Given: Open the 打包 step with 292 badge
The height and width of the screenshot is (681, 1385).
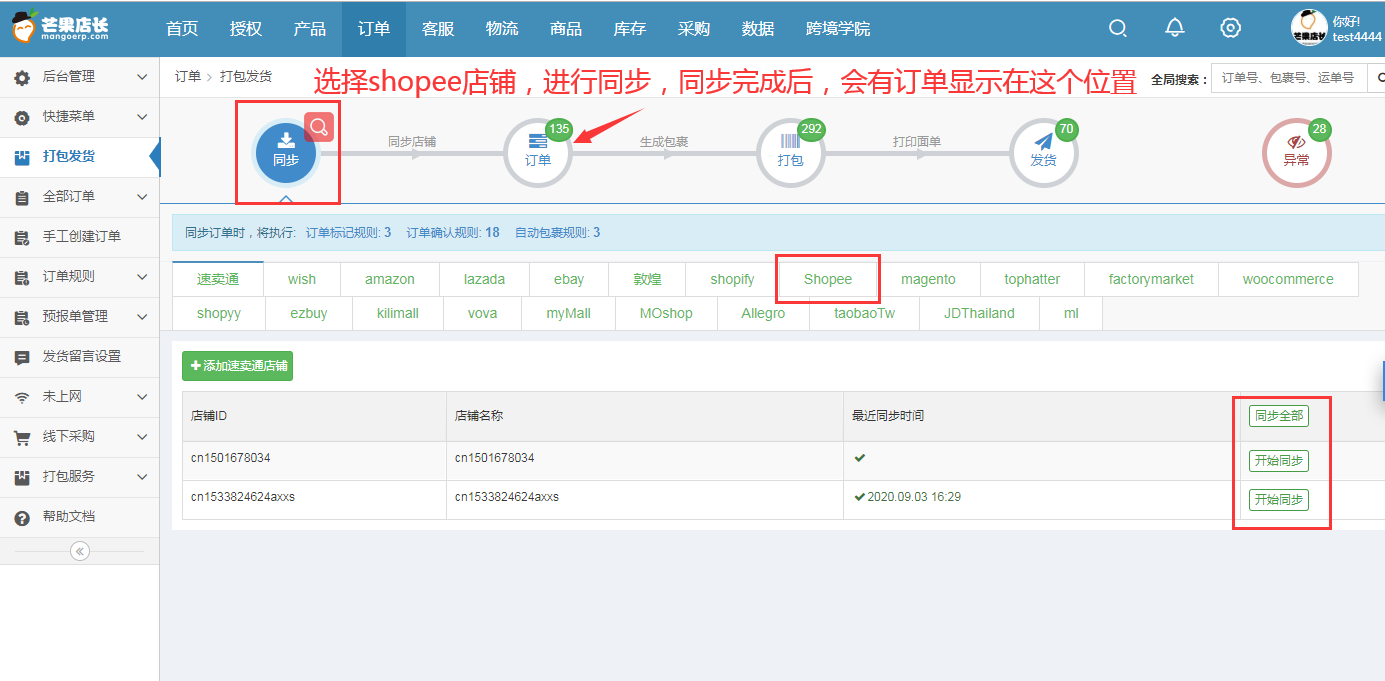Looking at the screenshot, I should pyautogui.click(x=790, y=153).
